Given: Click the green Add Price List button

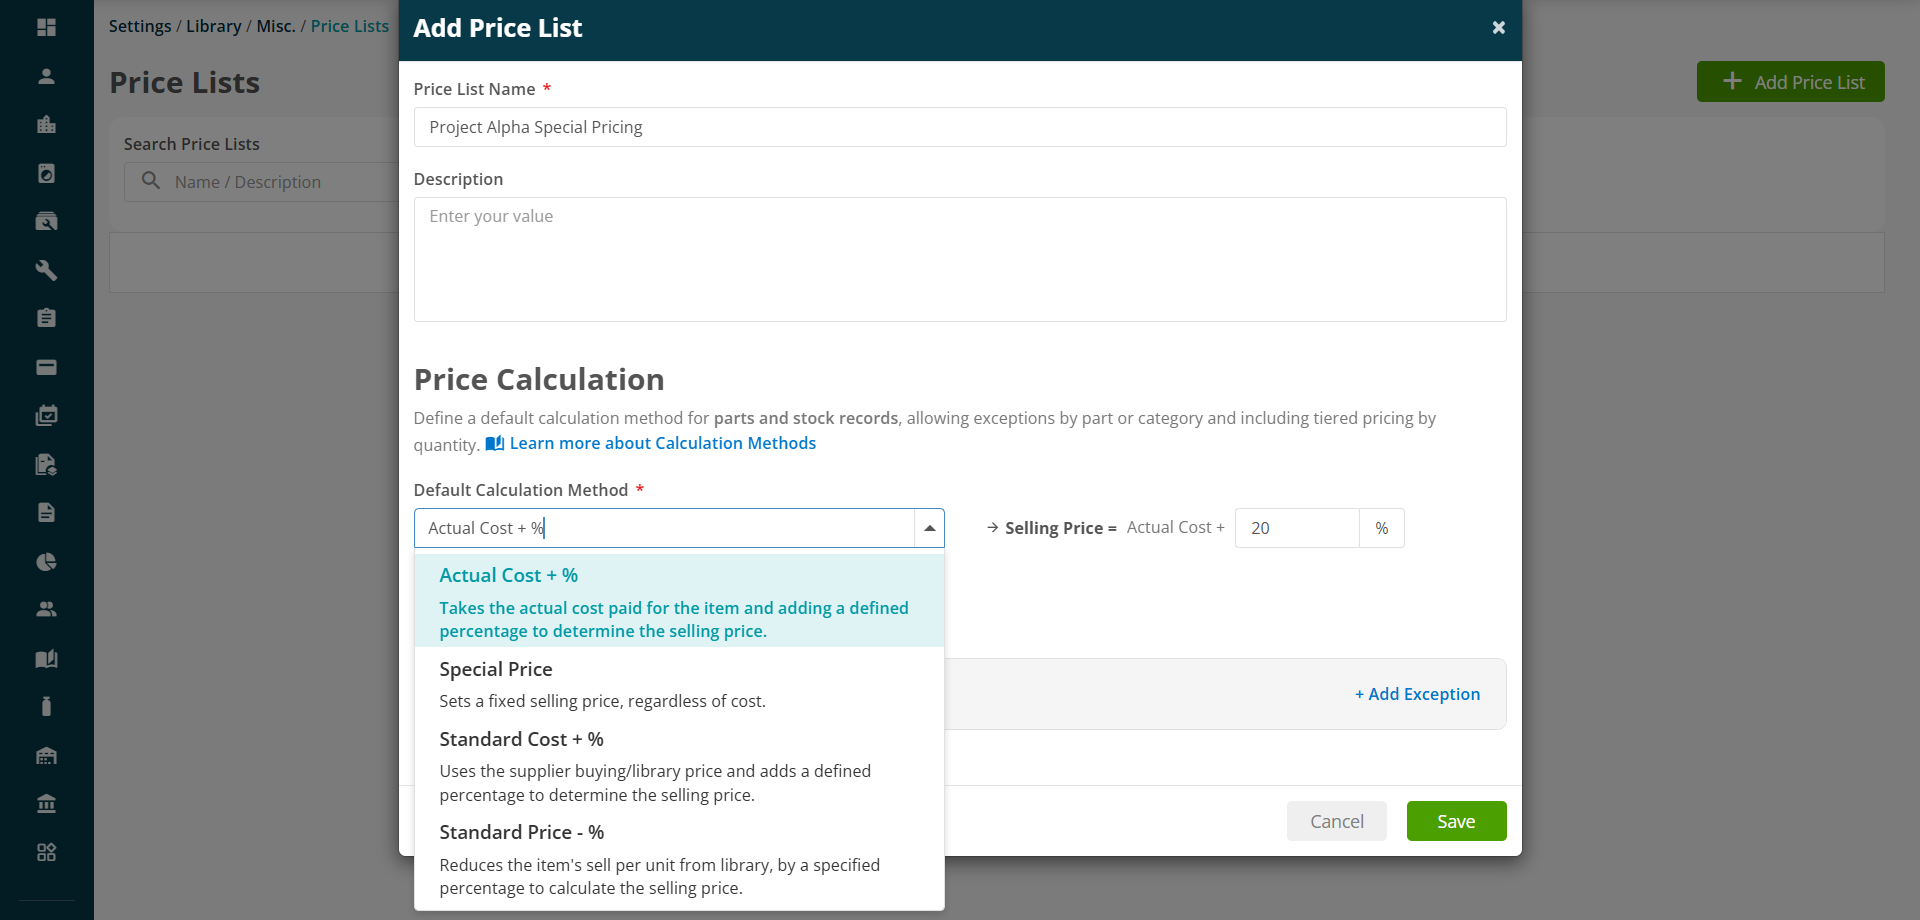Looking at the screenshot, I should 1790,82.
